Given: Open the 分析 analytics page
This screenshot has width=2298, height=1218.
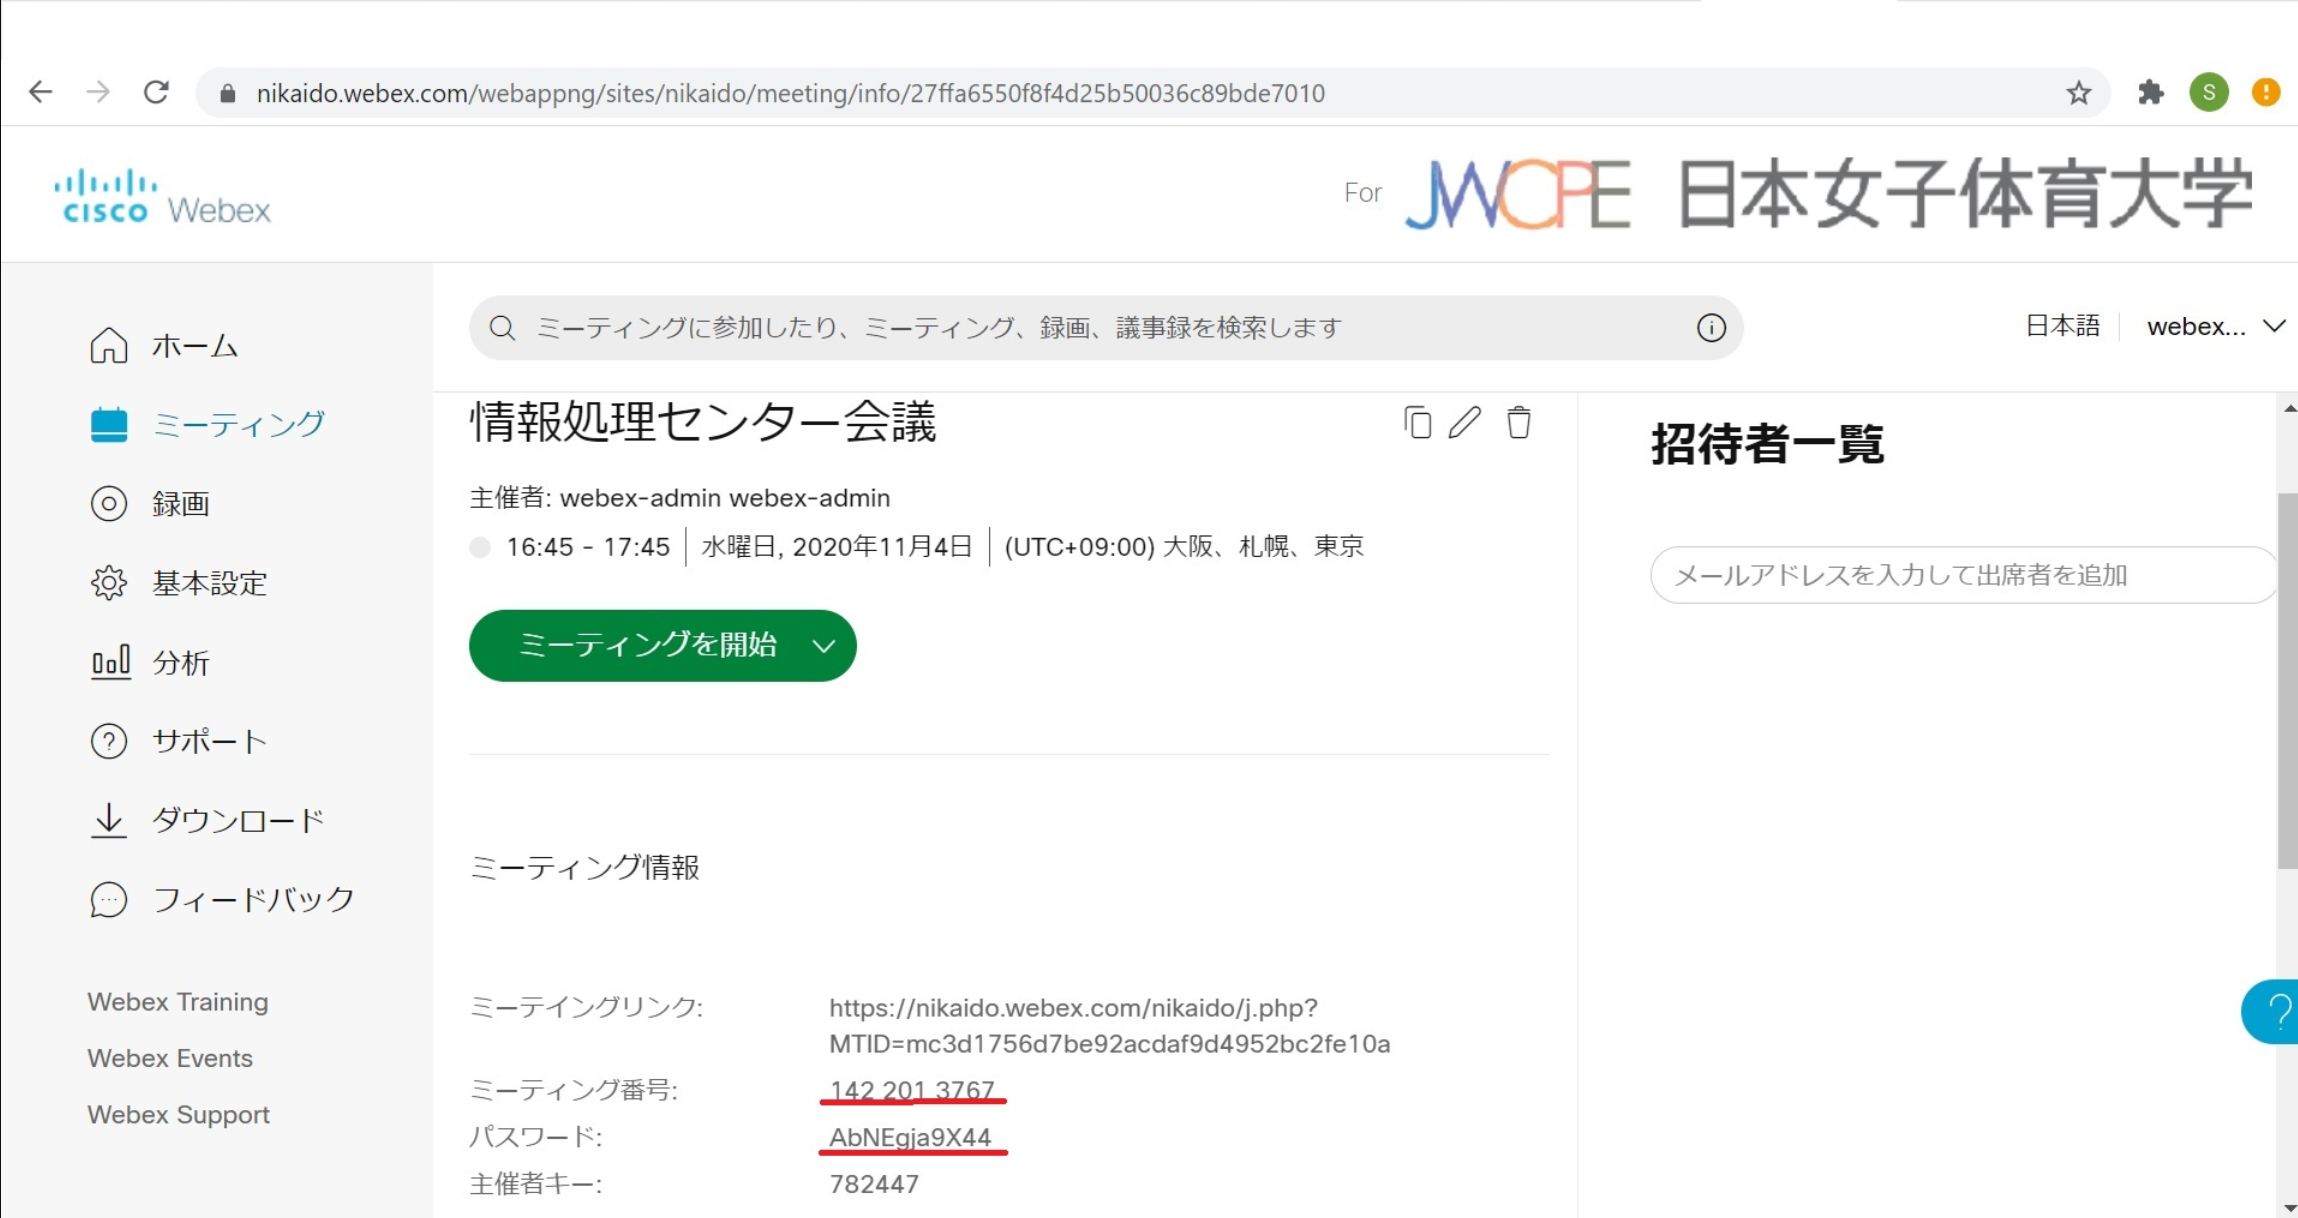Looking at the screenshot, I should point(178,662).
